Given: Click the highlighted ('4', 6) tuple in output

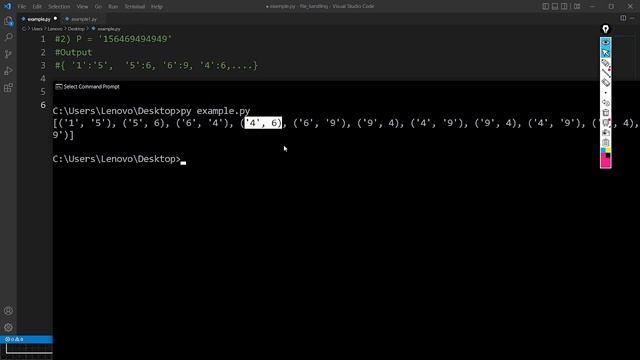Looking at the screenshot, I should click(x=263, y=123).
